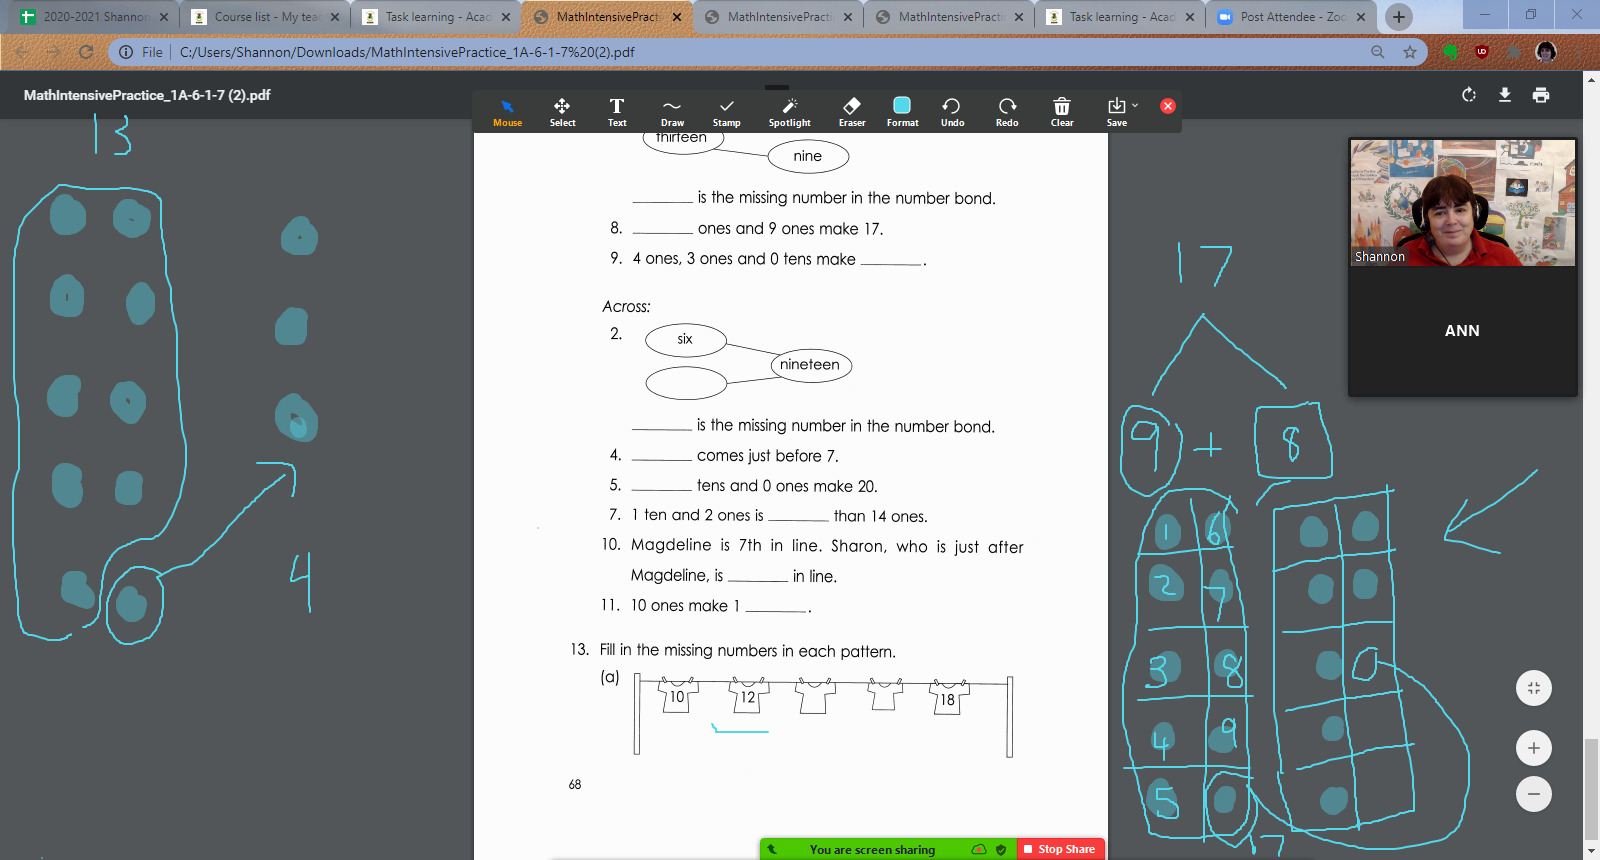The width and height of the screenshot is (1600, 860).
Task: Open the green Evernote extension
Action: coord(1450,52)
